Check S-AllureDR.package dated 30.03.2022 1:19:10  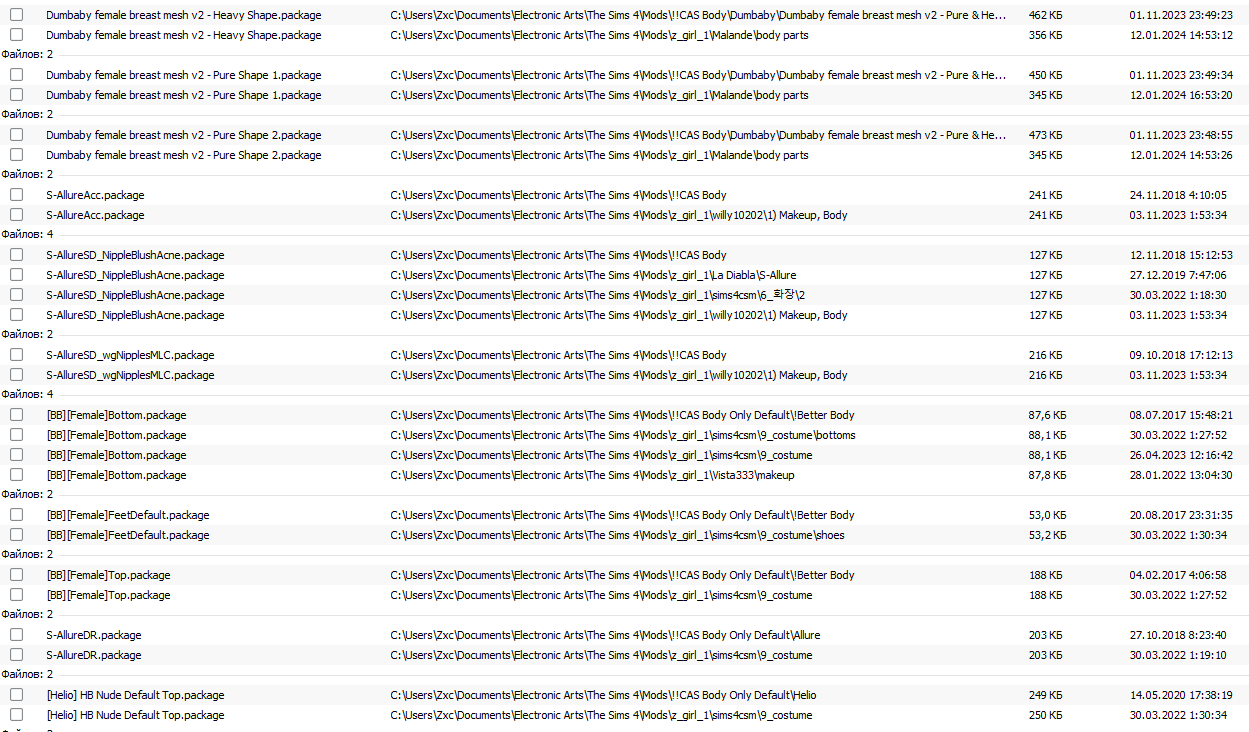16,655
